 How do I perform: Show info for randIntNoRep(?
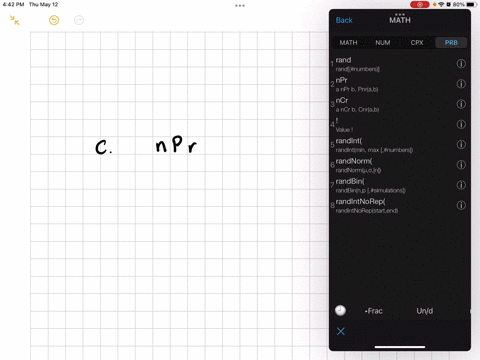(461, 205)
